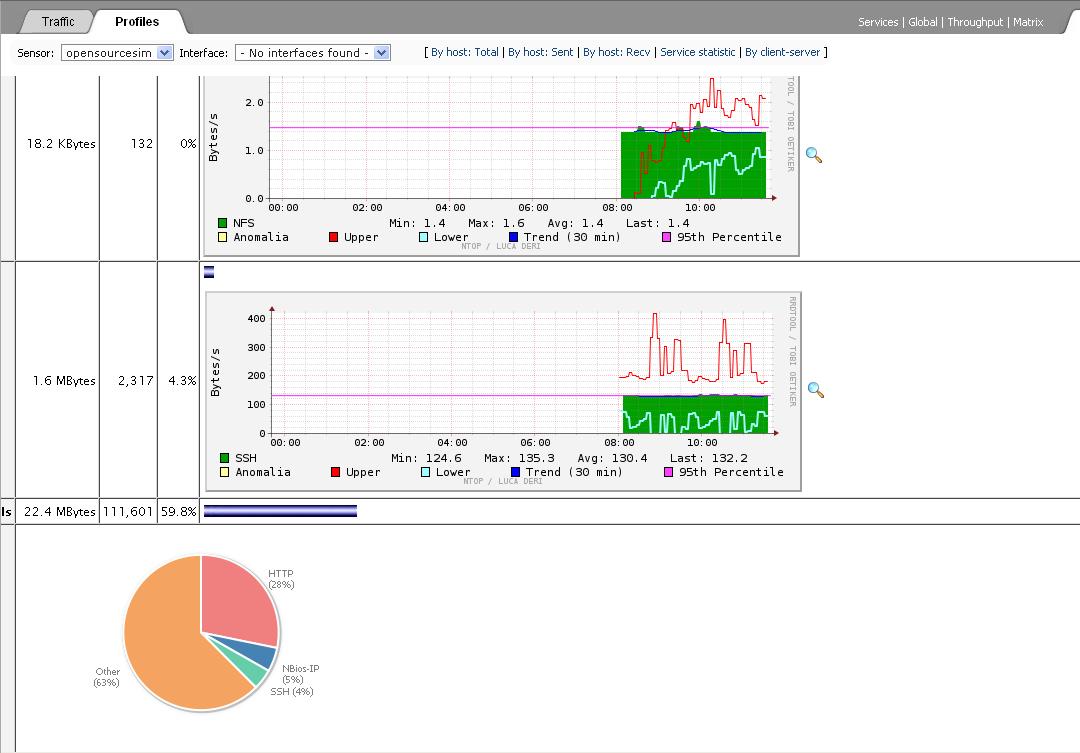Open the Interface dropdown

[x=312, y=53]
